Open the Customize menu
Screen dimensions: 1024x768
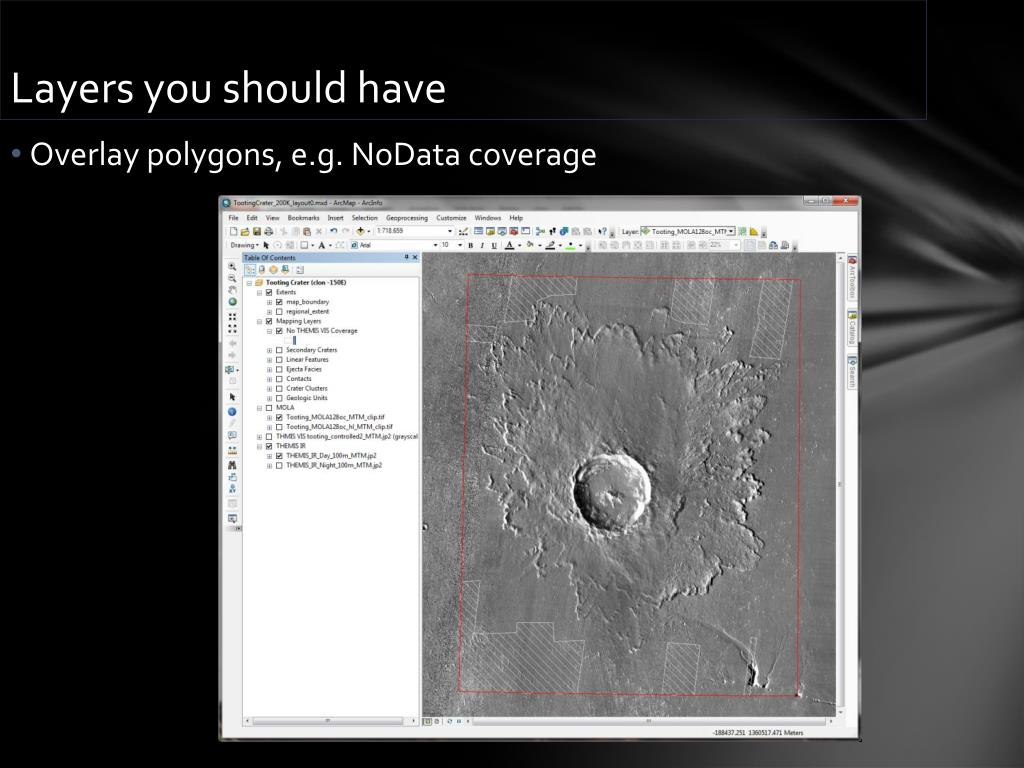pyautogui.click(x=451, y=218)
